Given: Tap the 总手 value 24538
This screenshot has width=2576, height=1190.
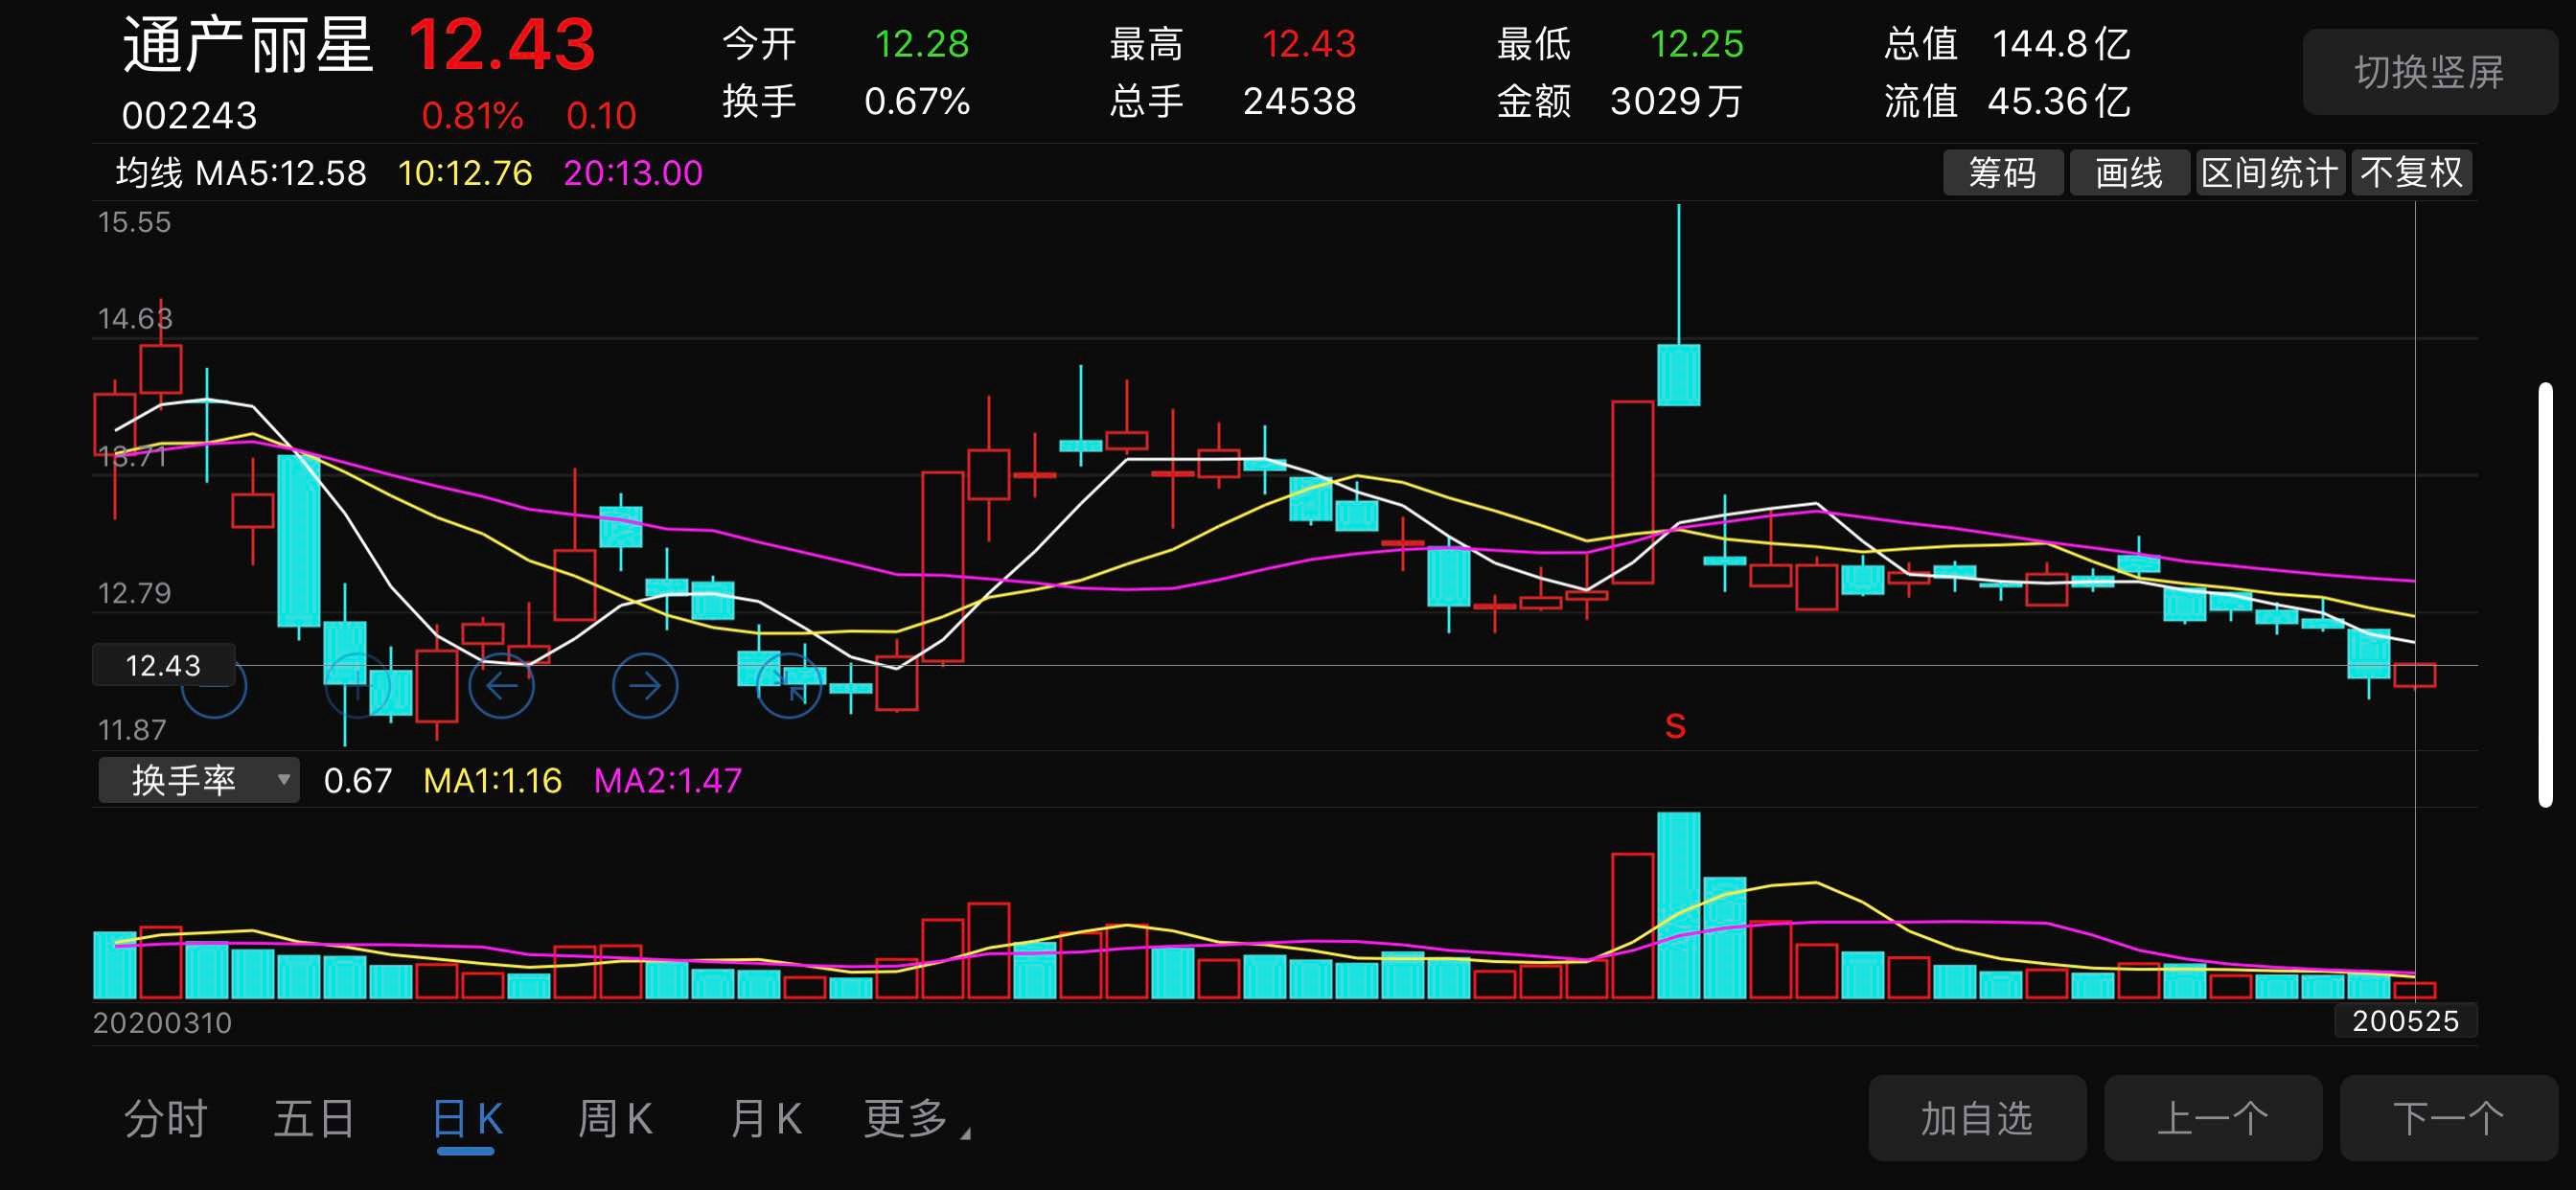Looking at the screenshot, I should 1299,101.
